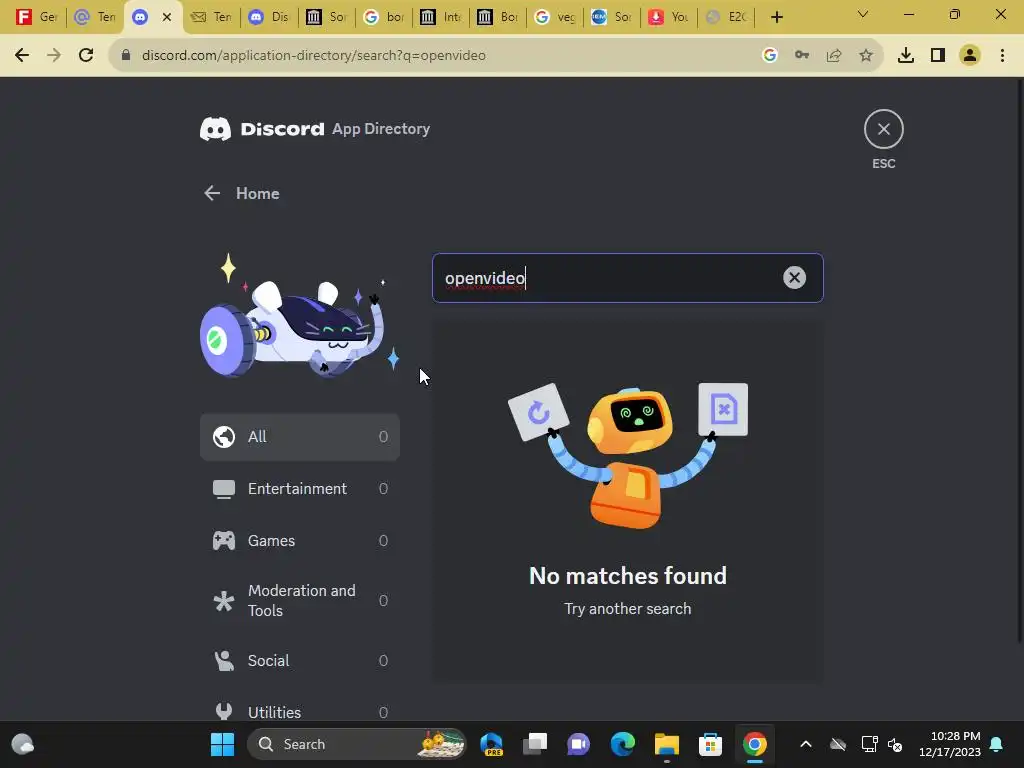
Task: Click the 'No matches found' text
Action: pyautogui.click(x=628, y=576)
